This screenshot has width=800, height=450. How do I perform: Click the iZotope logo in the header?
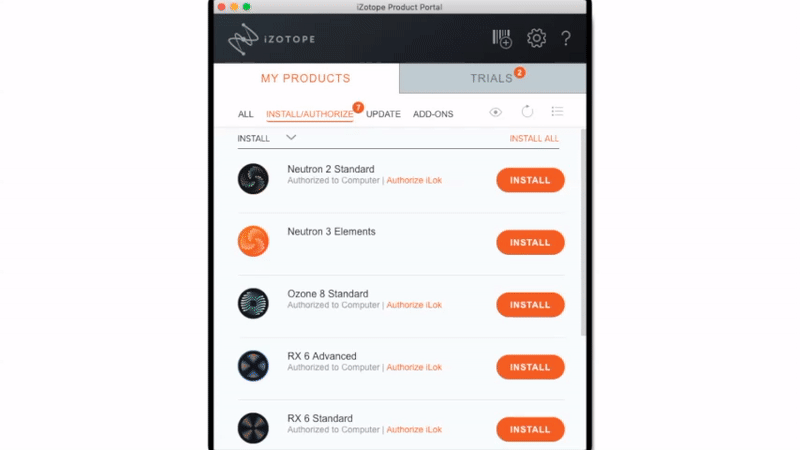point(271,39)
